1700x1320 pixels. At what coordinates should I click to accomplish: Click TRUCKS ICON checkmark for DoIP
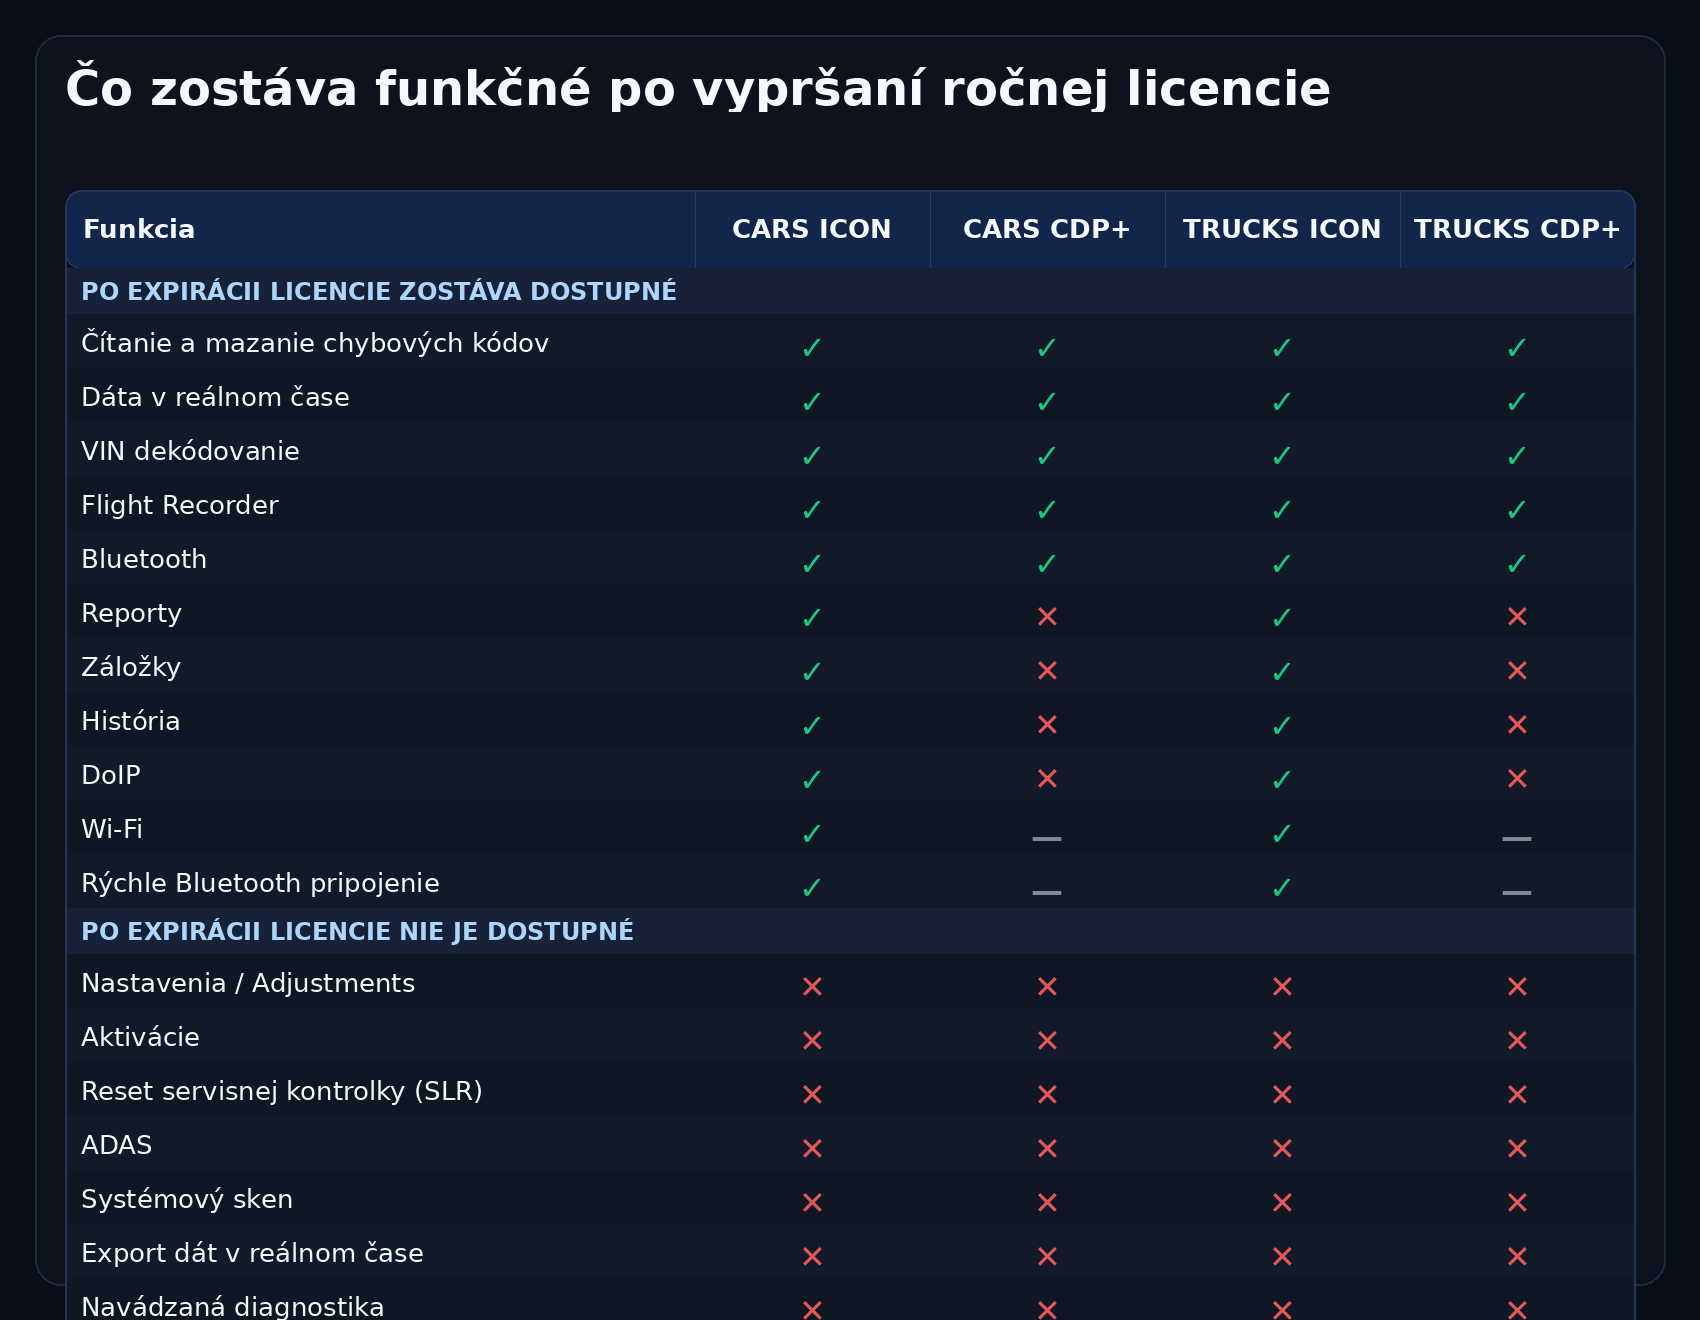click(1282, 779)
